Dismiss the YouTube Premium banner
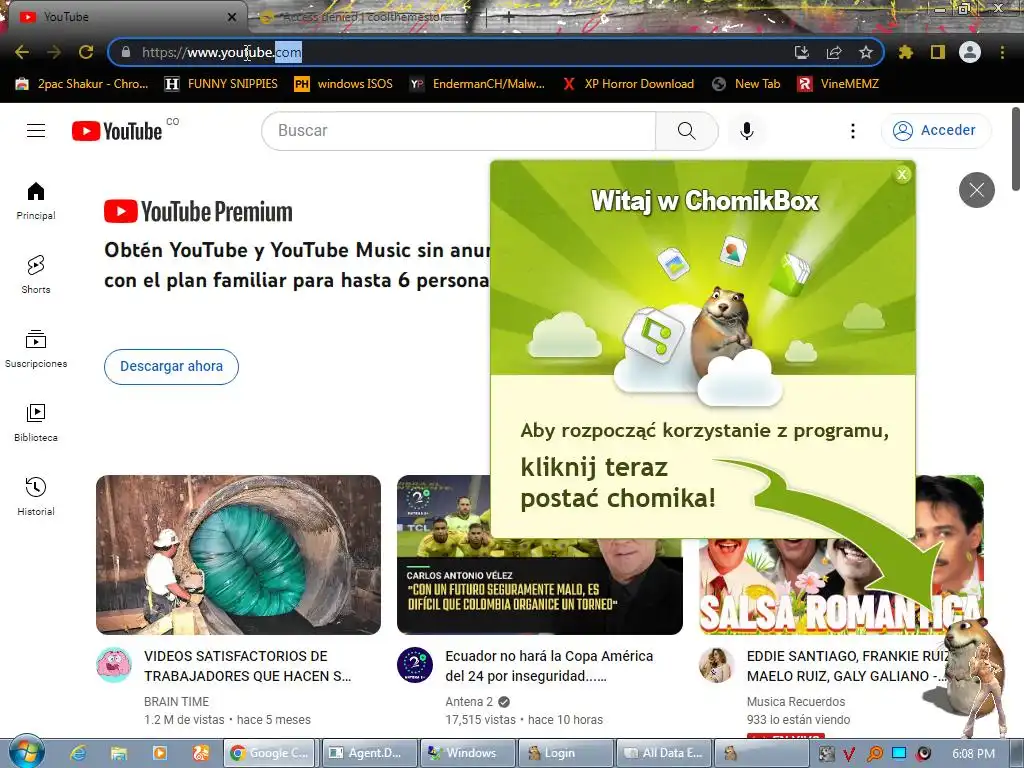Viewport: 1024px width, 768px height. (x=976, y=190)
